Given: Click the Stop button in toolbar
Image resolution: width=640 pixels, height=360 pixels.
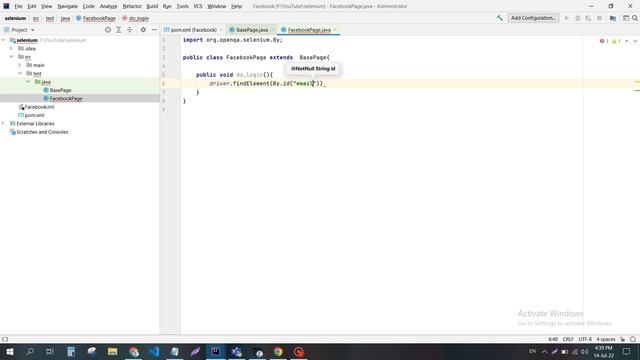Looking at the screenshot, I should 599,18.
